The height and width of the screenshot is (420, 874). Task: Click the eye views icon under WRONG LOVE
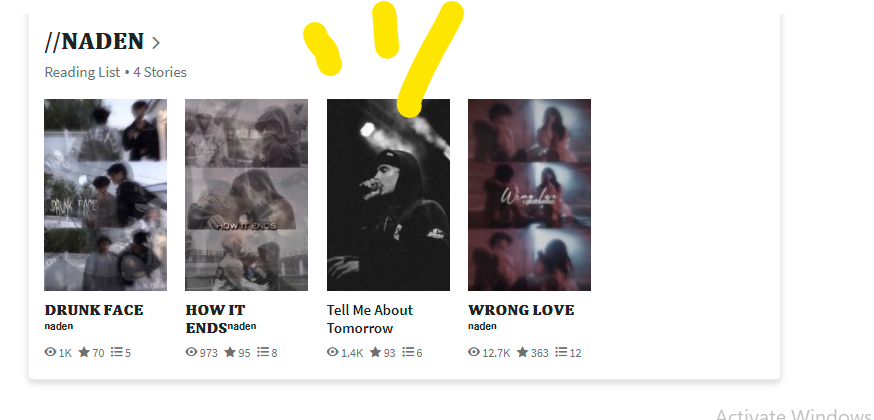pos(474,352)
